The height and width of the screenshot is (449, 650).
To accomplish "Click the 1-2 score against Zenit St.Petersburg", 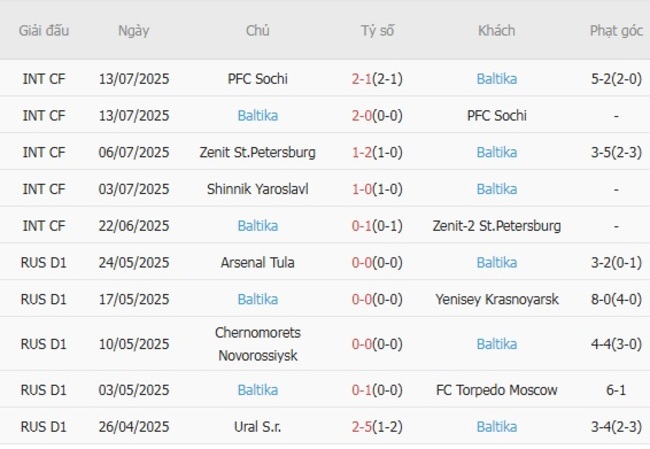I will point(363,152).
